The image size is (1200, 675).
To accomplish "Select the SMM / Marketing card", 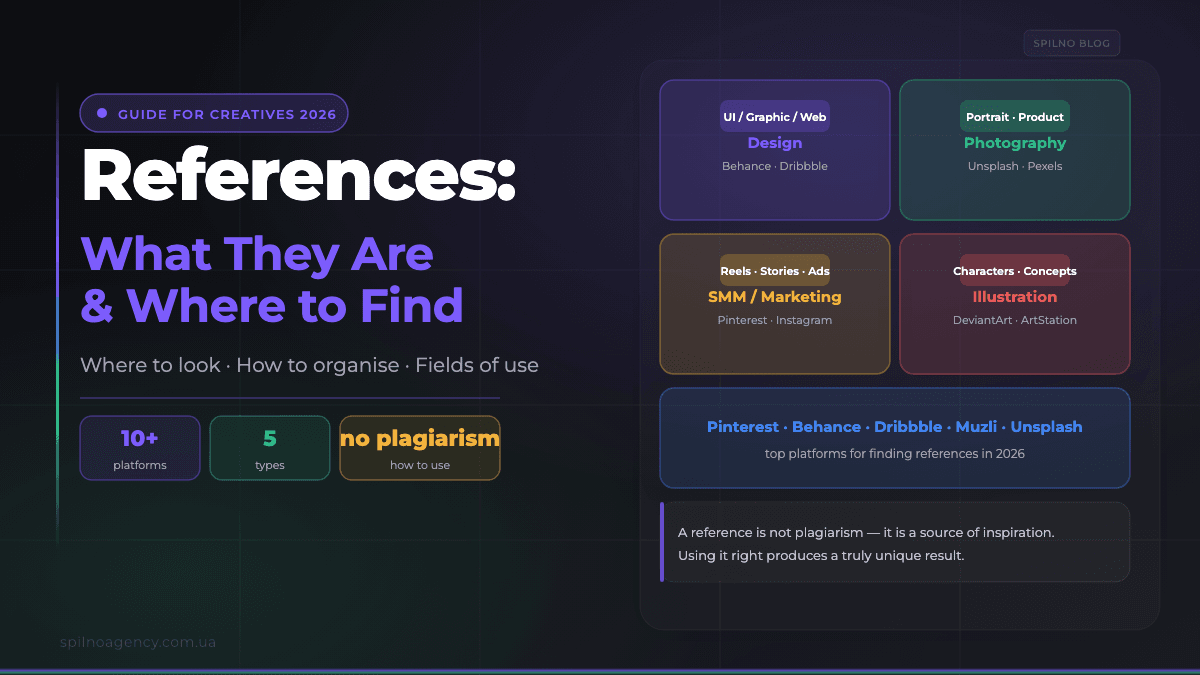I will coord(775,304).
